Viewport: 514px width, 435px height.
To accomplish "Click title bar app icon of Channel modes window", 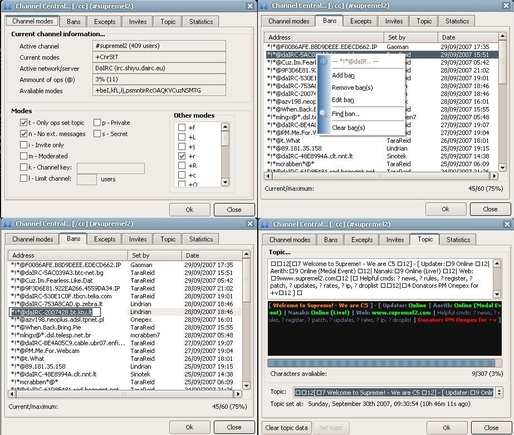I will coord(8,6).
